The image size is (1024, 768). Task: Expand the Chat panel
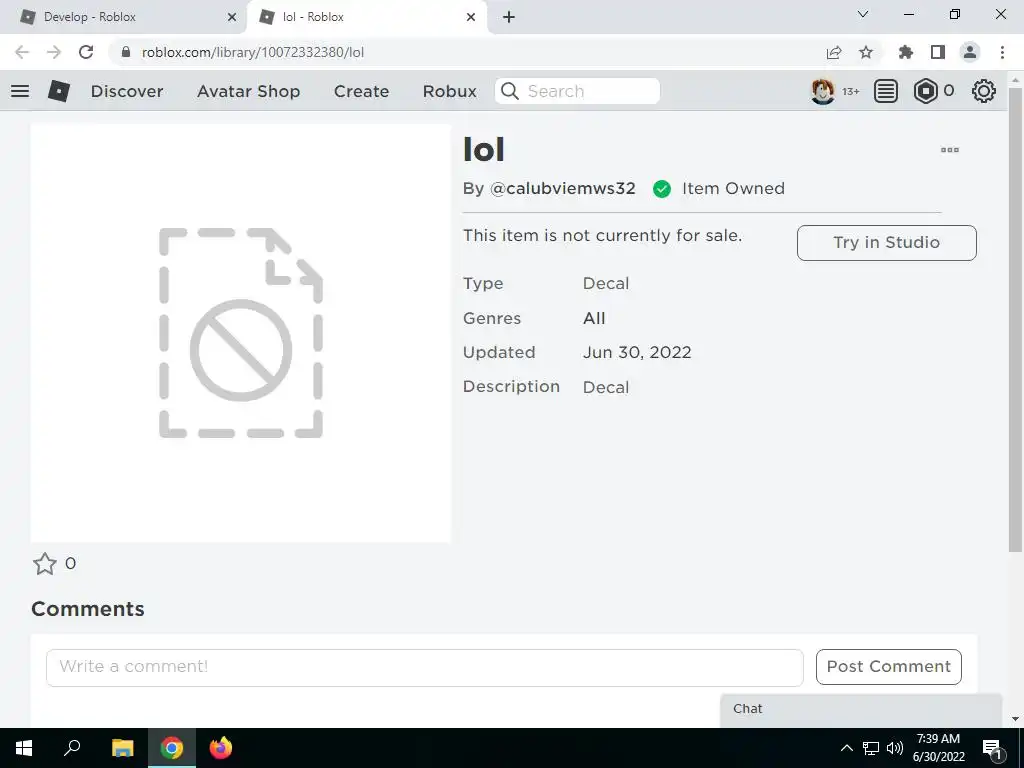pos(861,709)
